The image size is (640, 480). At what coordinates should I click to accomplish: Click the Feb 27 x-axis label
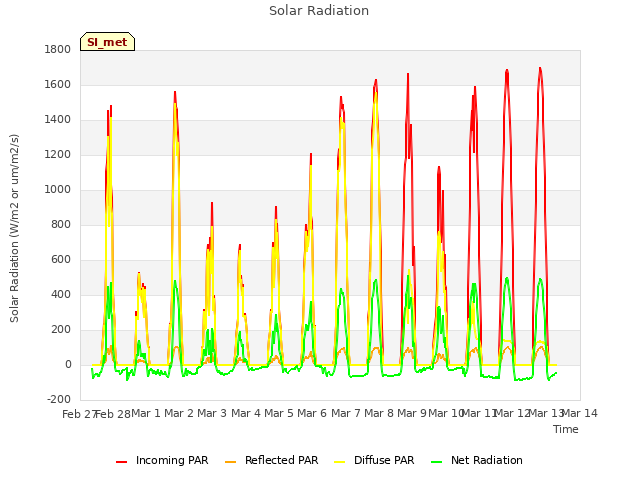[79, 414]
